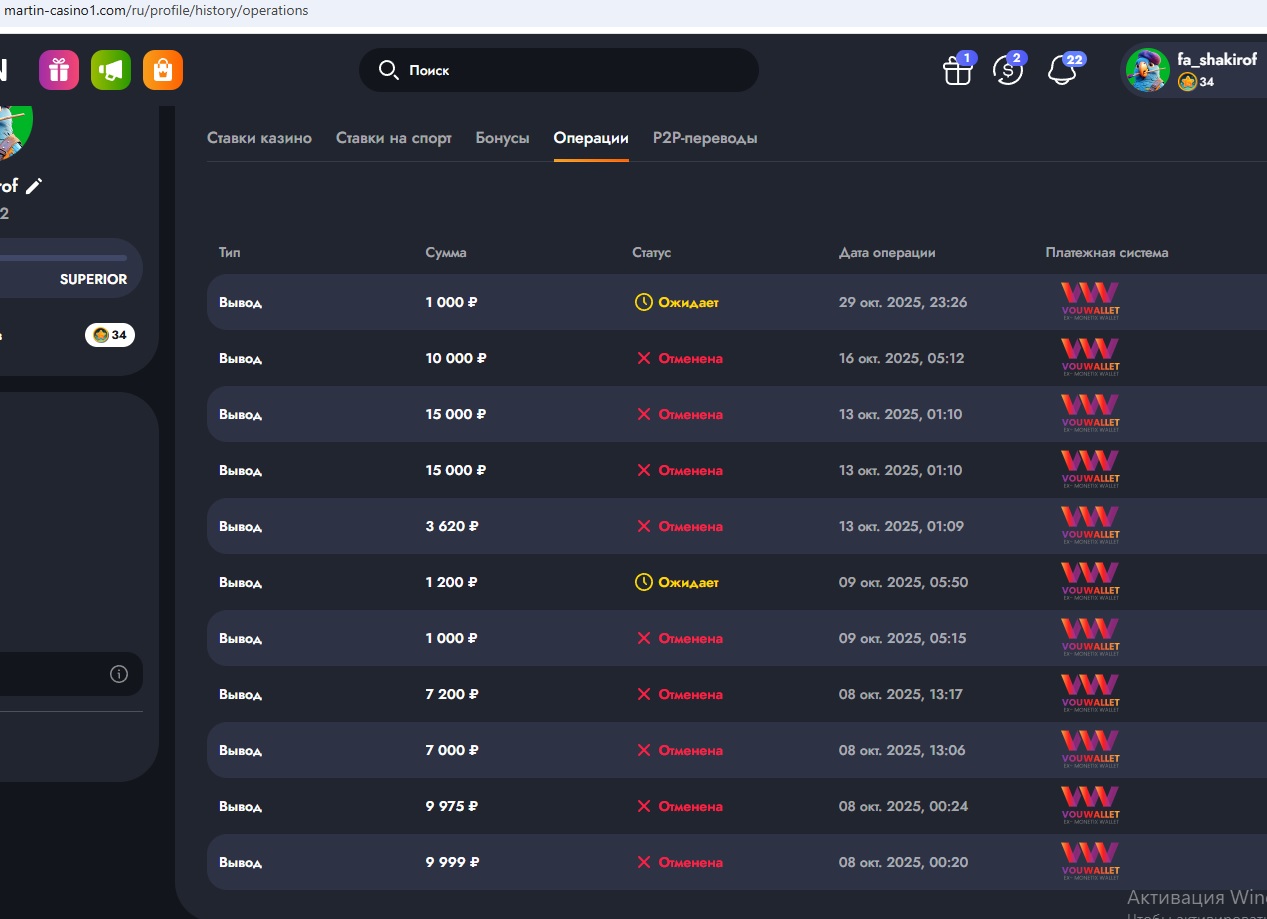Open the P2P-переводы tab
This screenshot has height=919, width=1267.
pos(705,138)
